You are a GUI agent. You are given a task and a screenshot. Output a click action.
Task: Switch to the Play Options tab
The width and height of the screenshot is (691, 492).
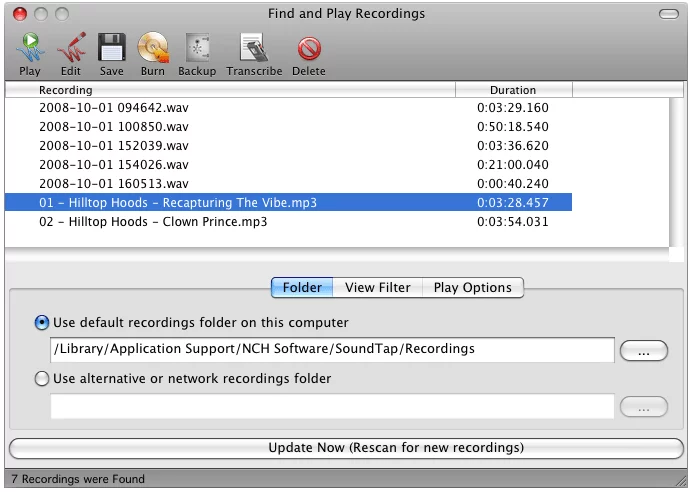click(x=472, y=288)
